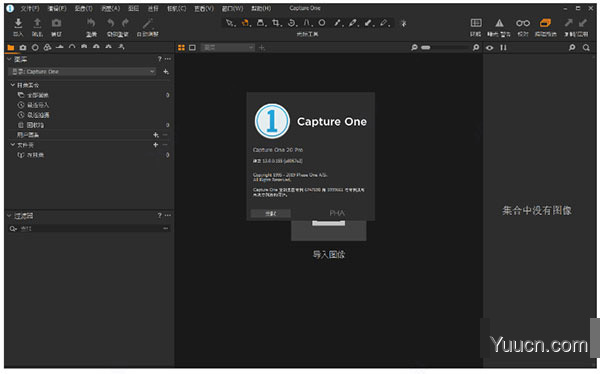Click the Redo curved-arrow icon
Viewport: 600px width, 374px height.
pos(125,23)
